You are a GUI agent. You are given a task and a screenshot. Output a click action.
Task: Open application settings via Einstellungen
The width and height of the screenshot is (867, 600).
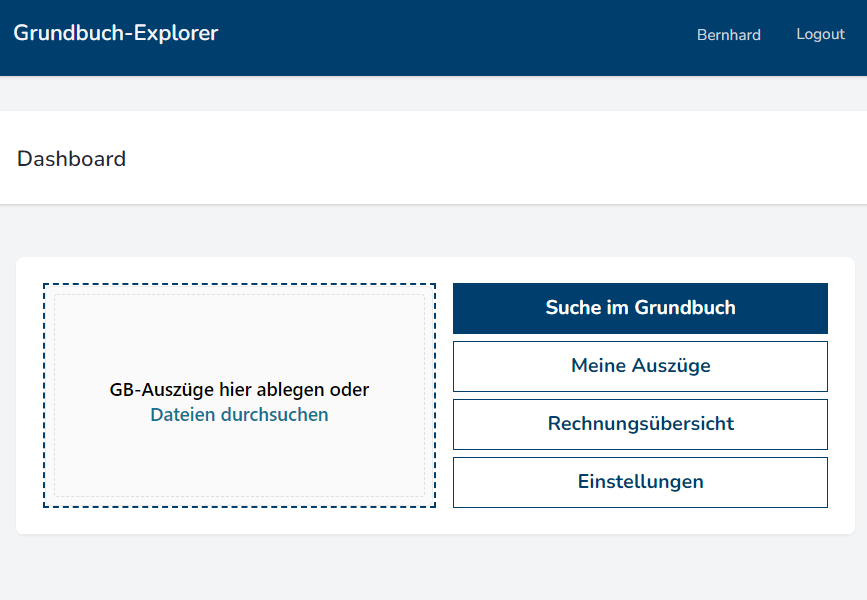[x=640, y=482]
